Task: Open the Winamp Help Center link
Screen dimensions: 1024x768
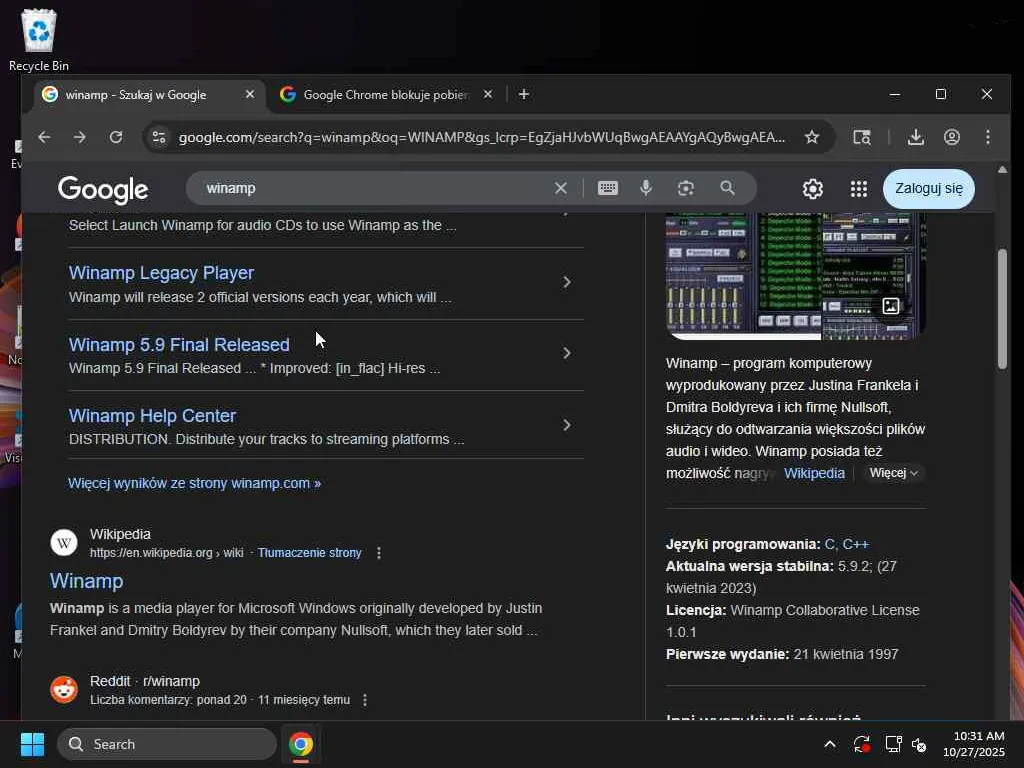Action: tap(152, 416)
